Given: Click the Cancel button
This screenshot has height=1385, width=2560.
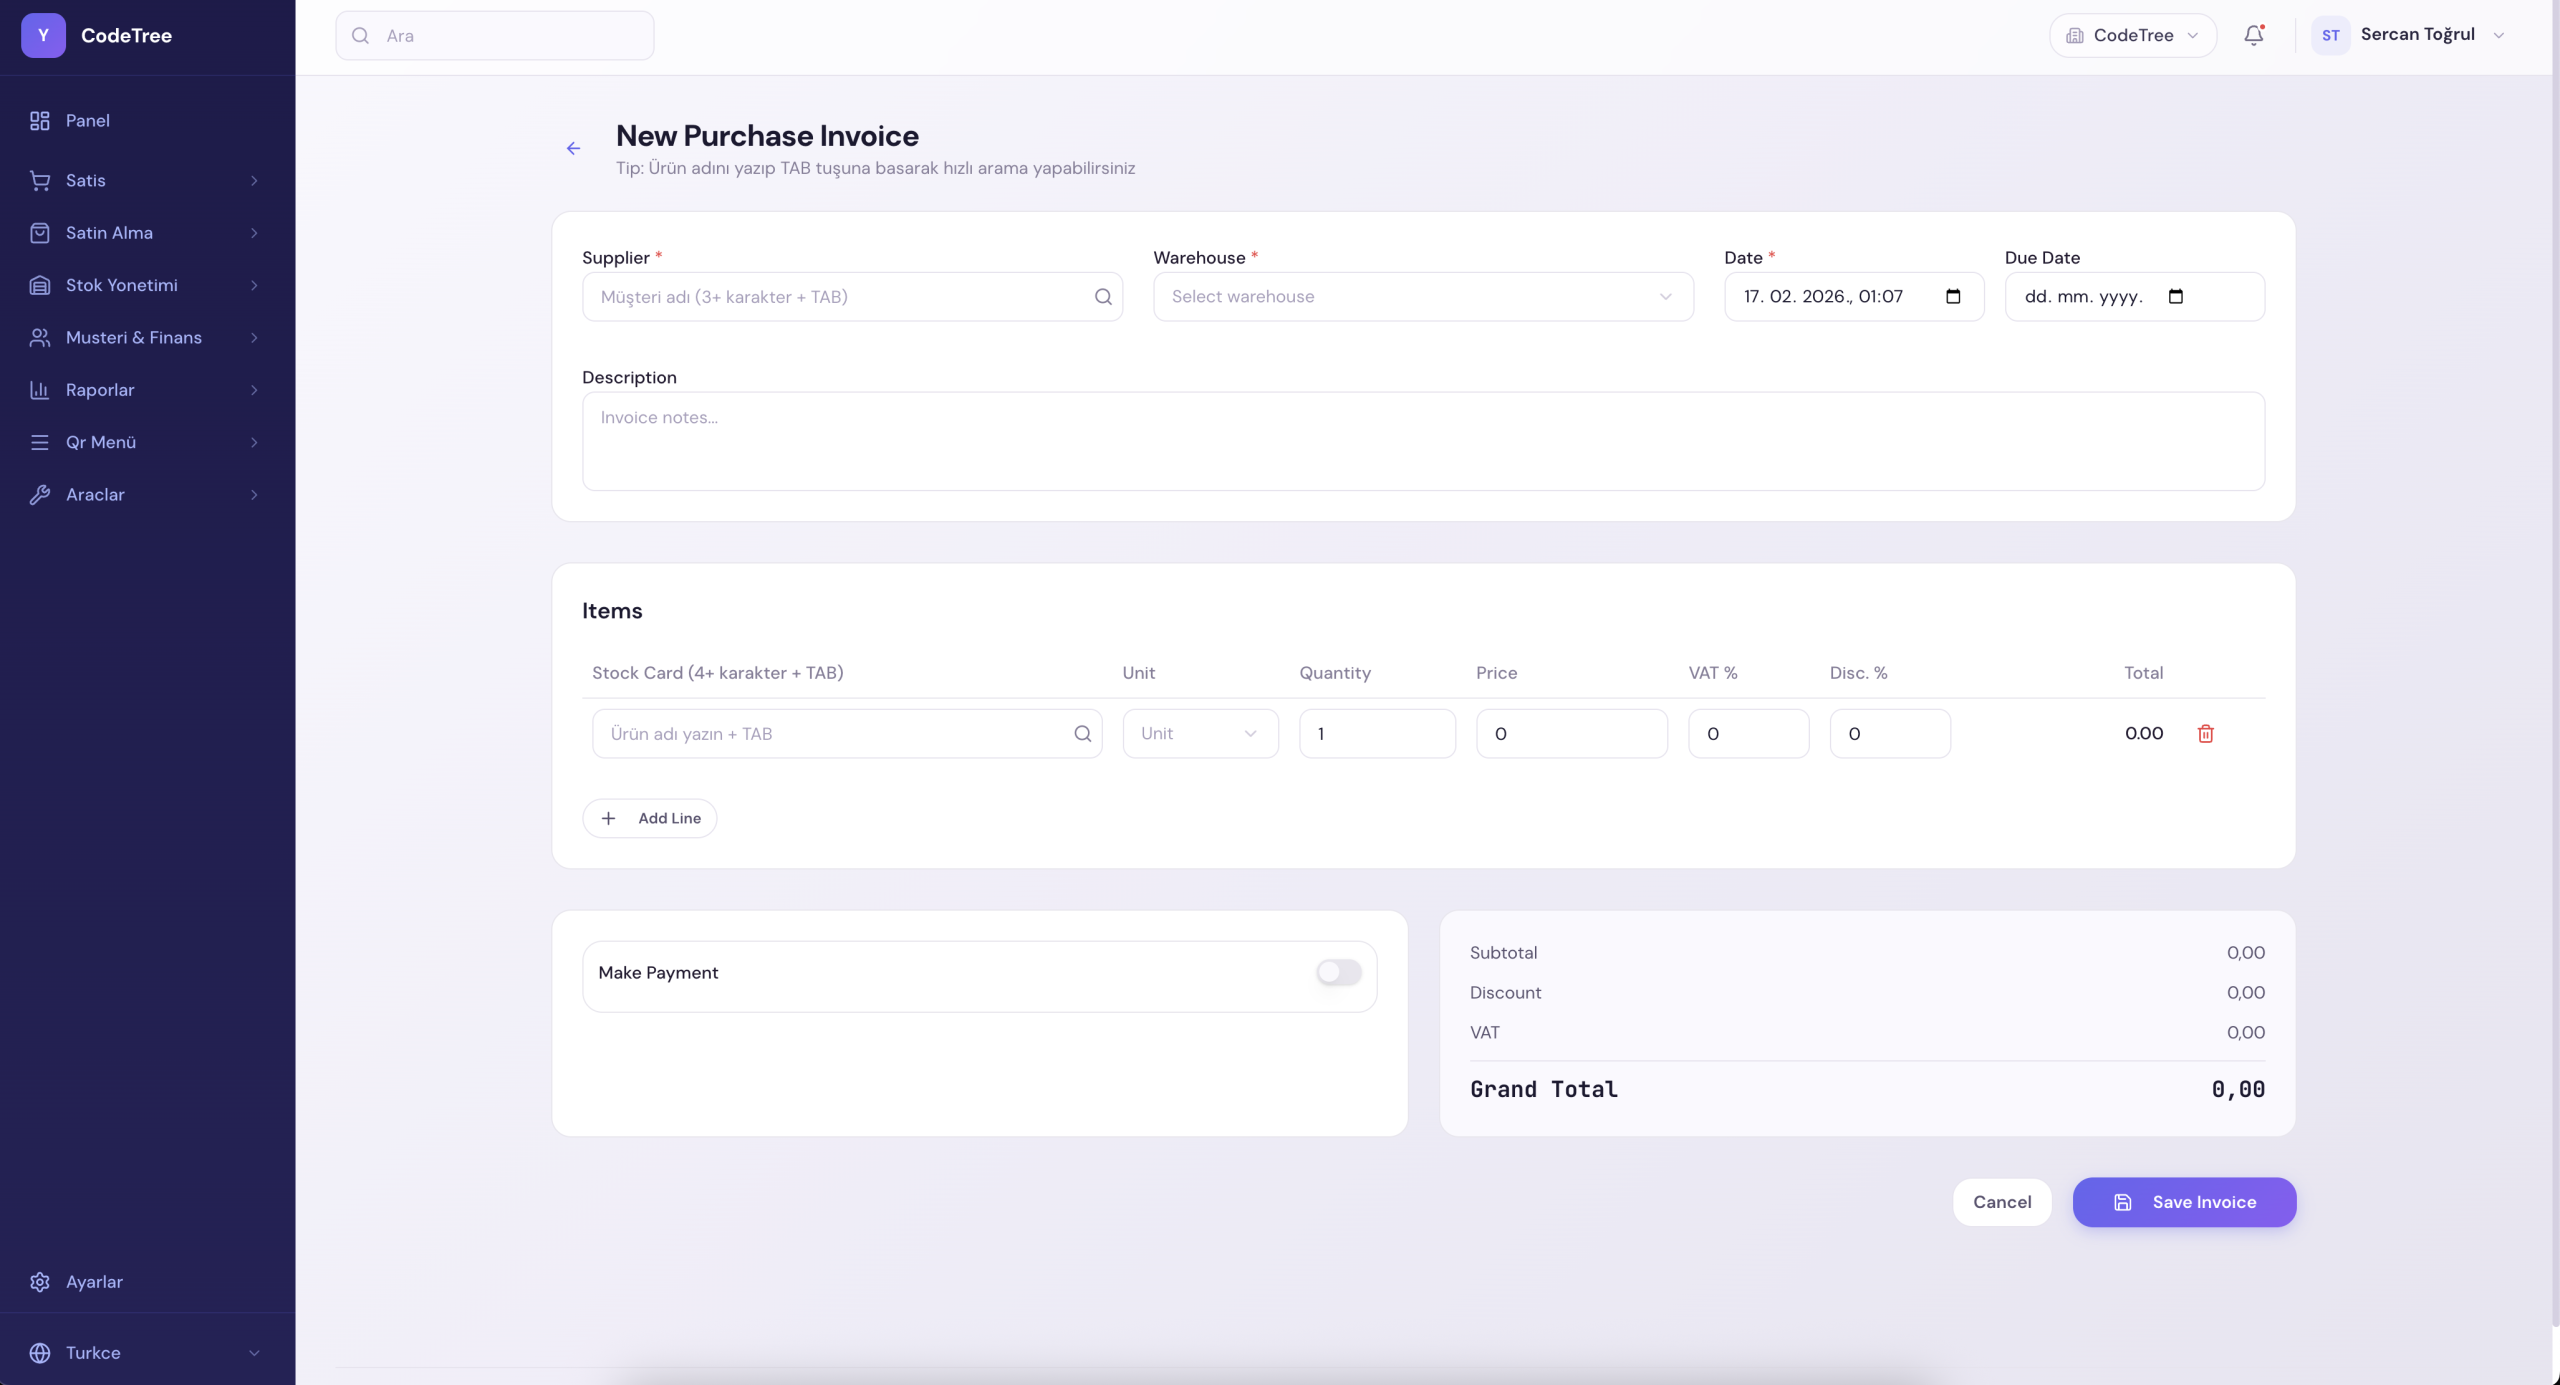Looking at the screenshot, I should pyautogui.click(x=2001, y=1202).
